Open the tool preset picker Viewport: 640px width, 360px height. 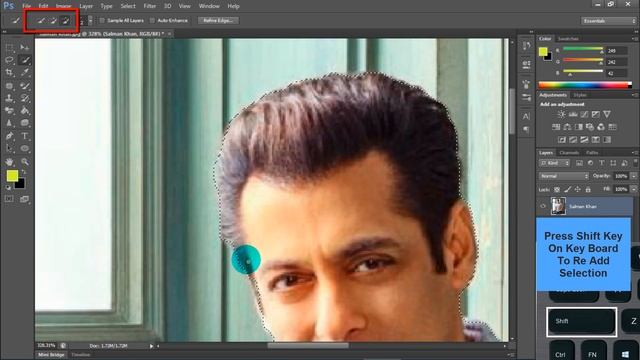click(16, 20)
